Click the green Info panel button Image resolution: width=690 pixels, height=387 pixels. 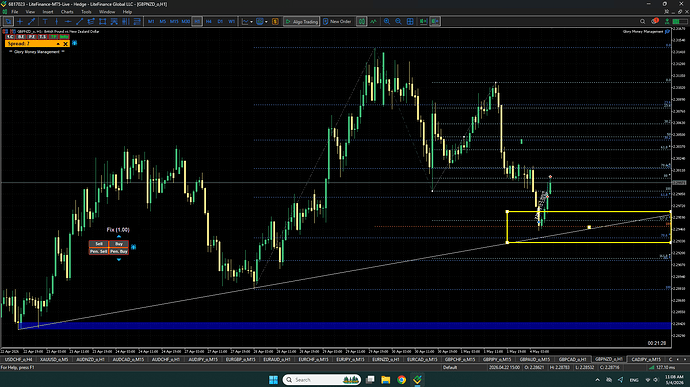pyautogui.click(x=64, y=37)
